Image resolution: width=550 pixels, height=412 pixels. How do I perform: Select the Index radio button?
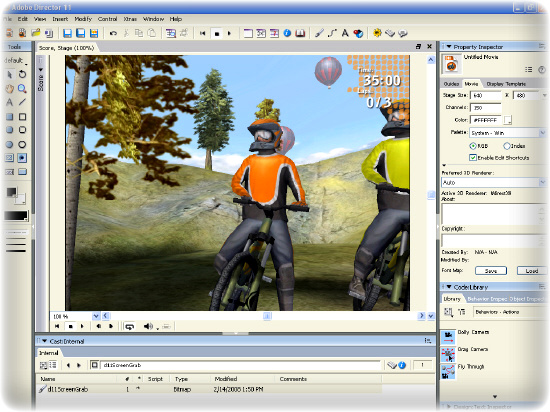pyautogui.click(x=507, y=146)
